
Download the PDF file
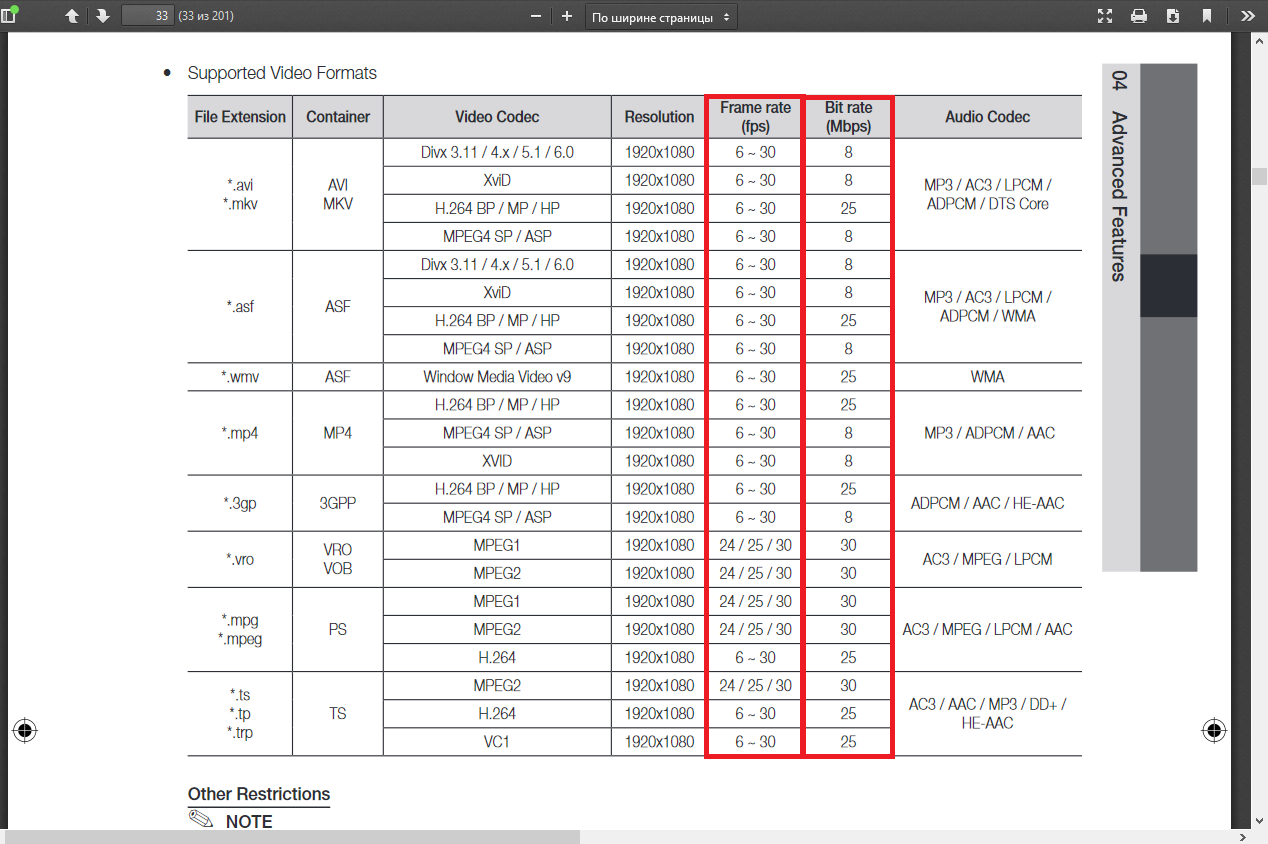tap(1173, 16)
